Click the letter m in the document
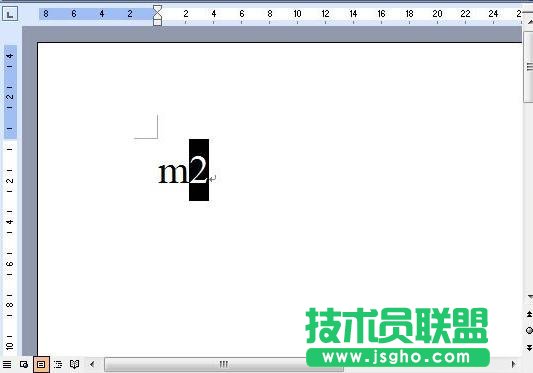This screenshot has height=373, width=533. click(x=174, y=173)
